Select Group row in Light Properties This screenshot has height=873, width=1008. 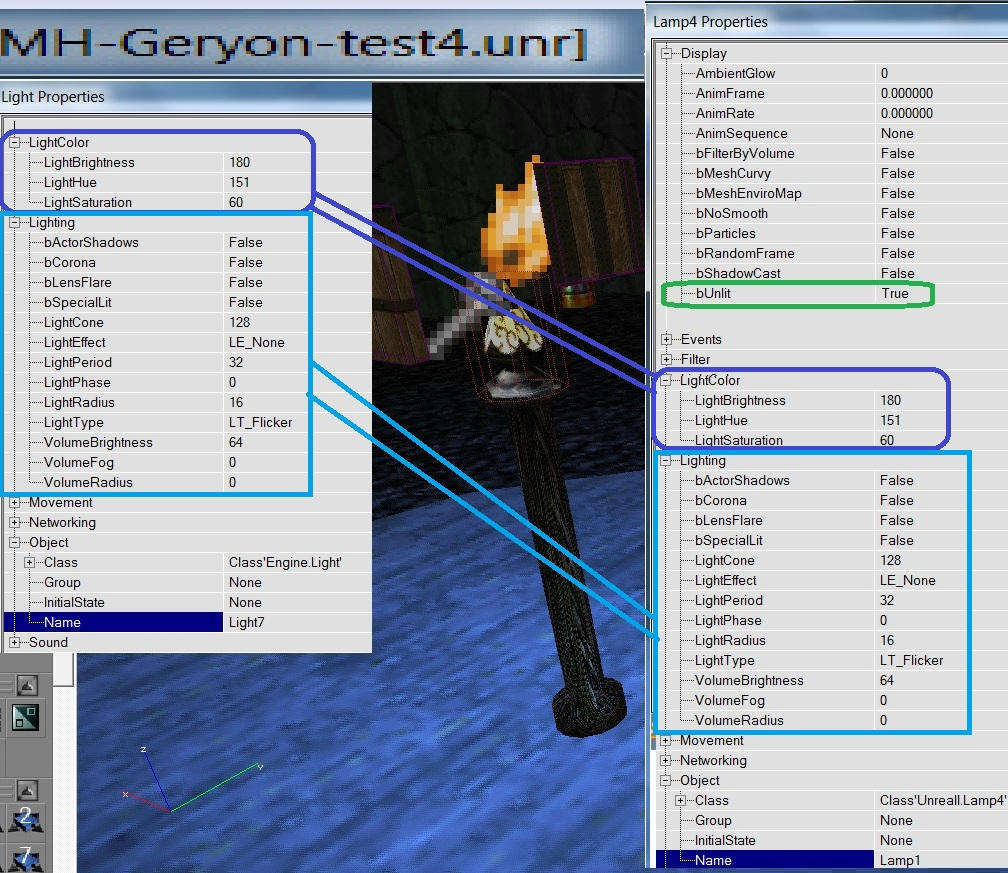pyautogui.click(x=188, y=582)
